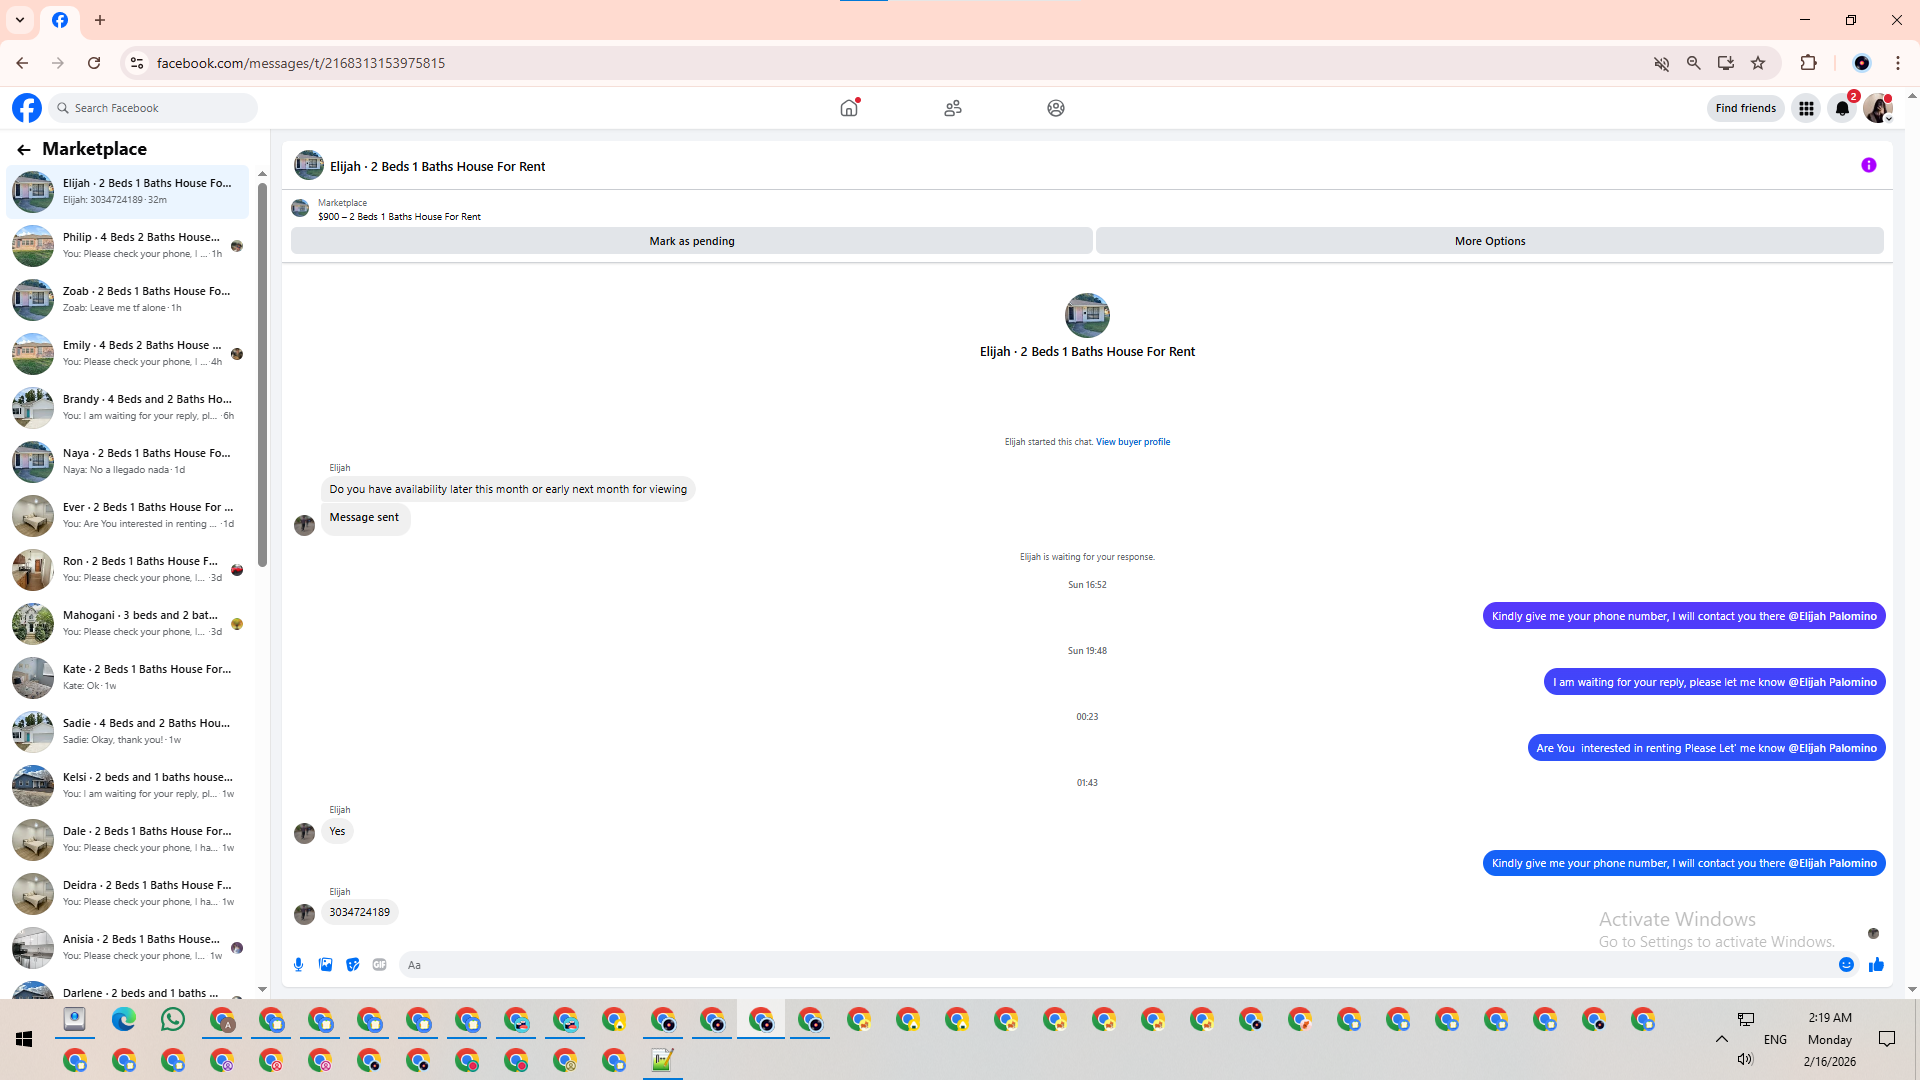Open the GIF picker icon
Viewport: 1920px width, 1080px height.
click(379, 965)
